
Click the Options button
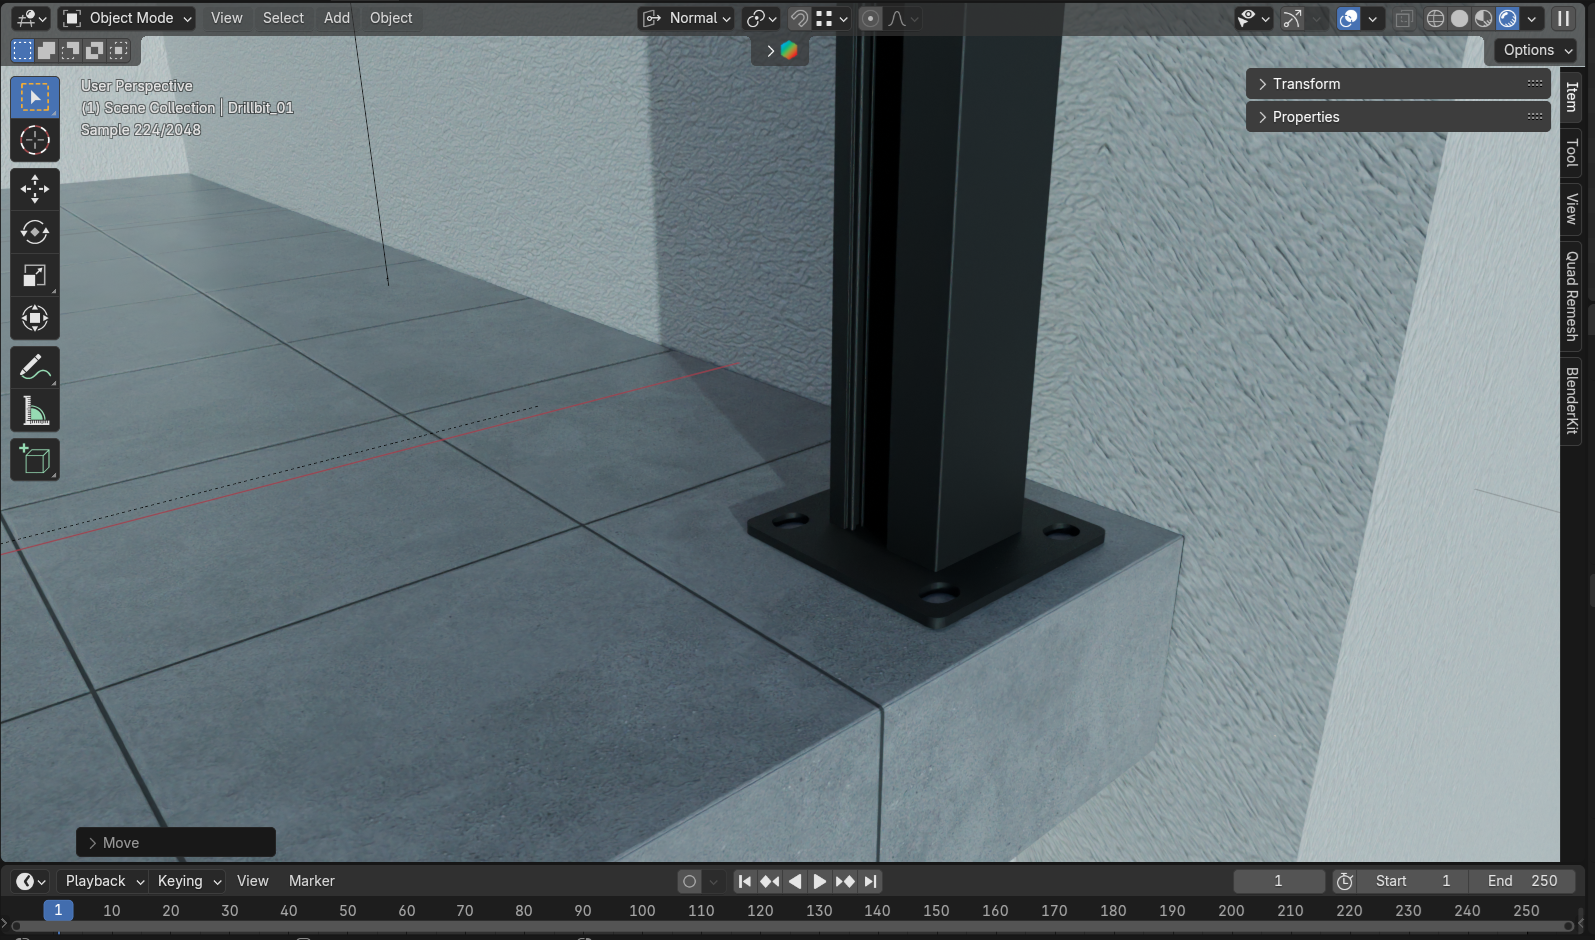[x=1537, y=50]
